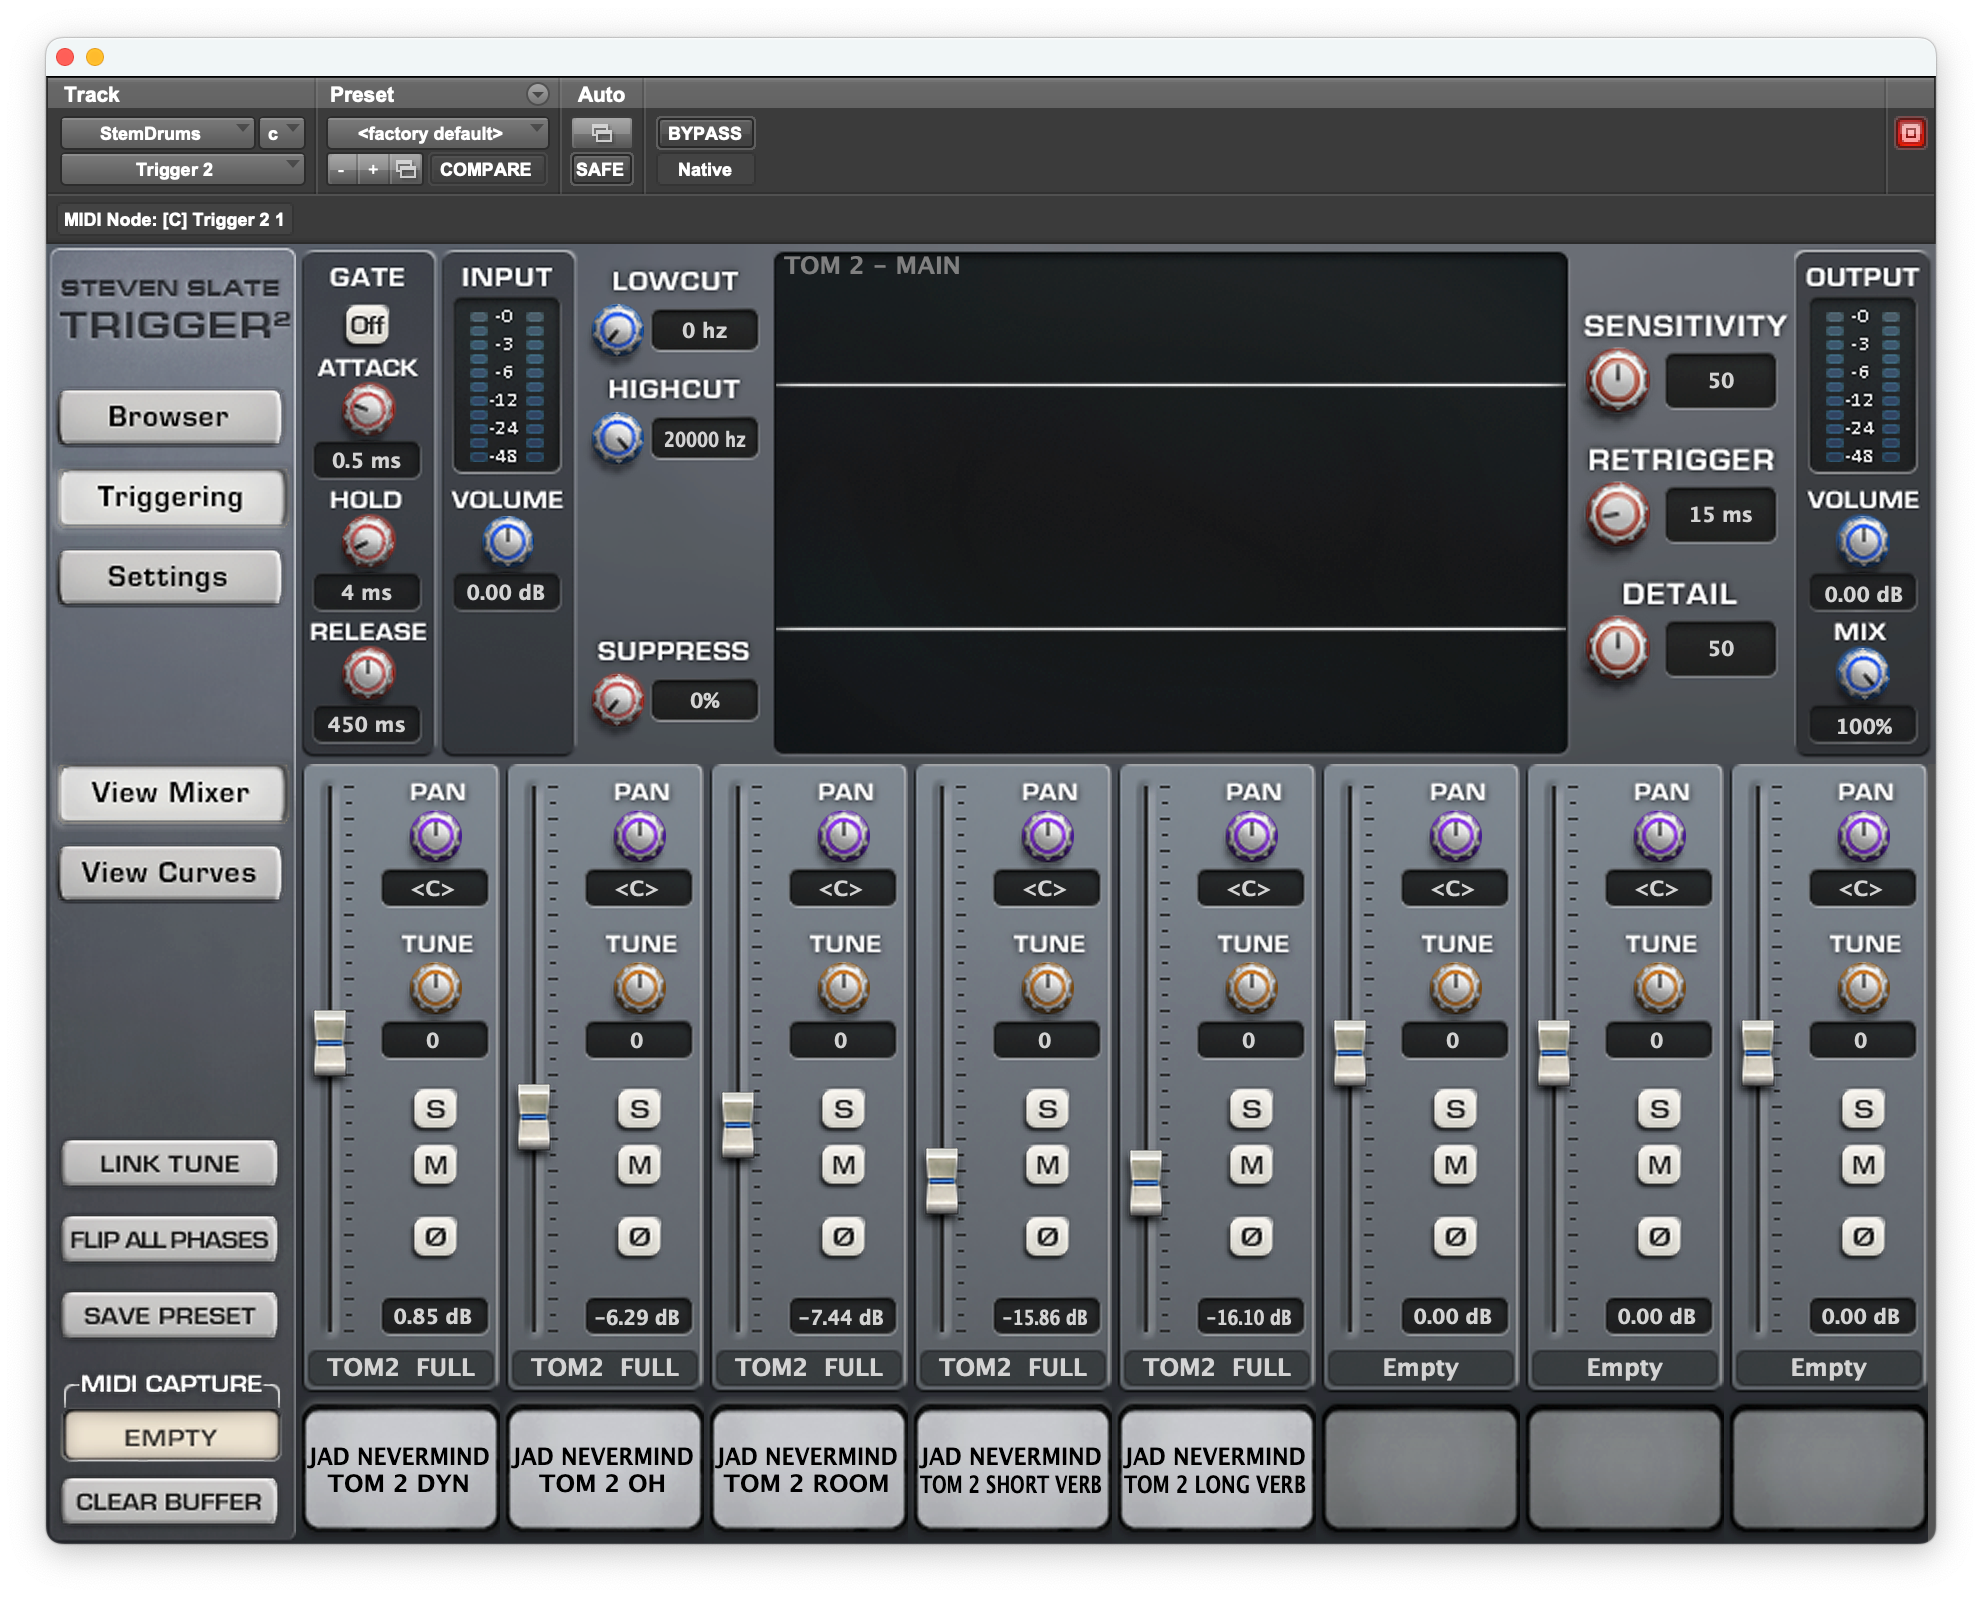
Task: Click fader handle of the 0.85 dB channel
Action: (330, 1043)
